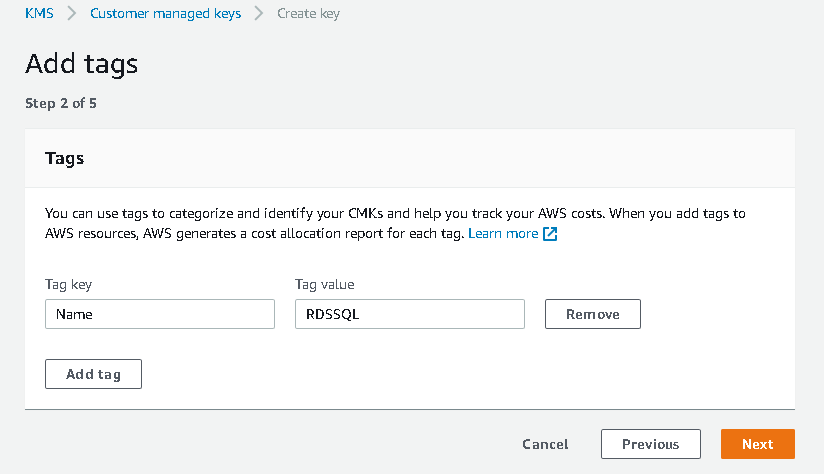Screen dimensions: 824x474
Task: Click the KMS breadcrumb link
Action: 39,14
